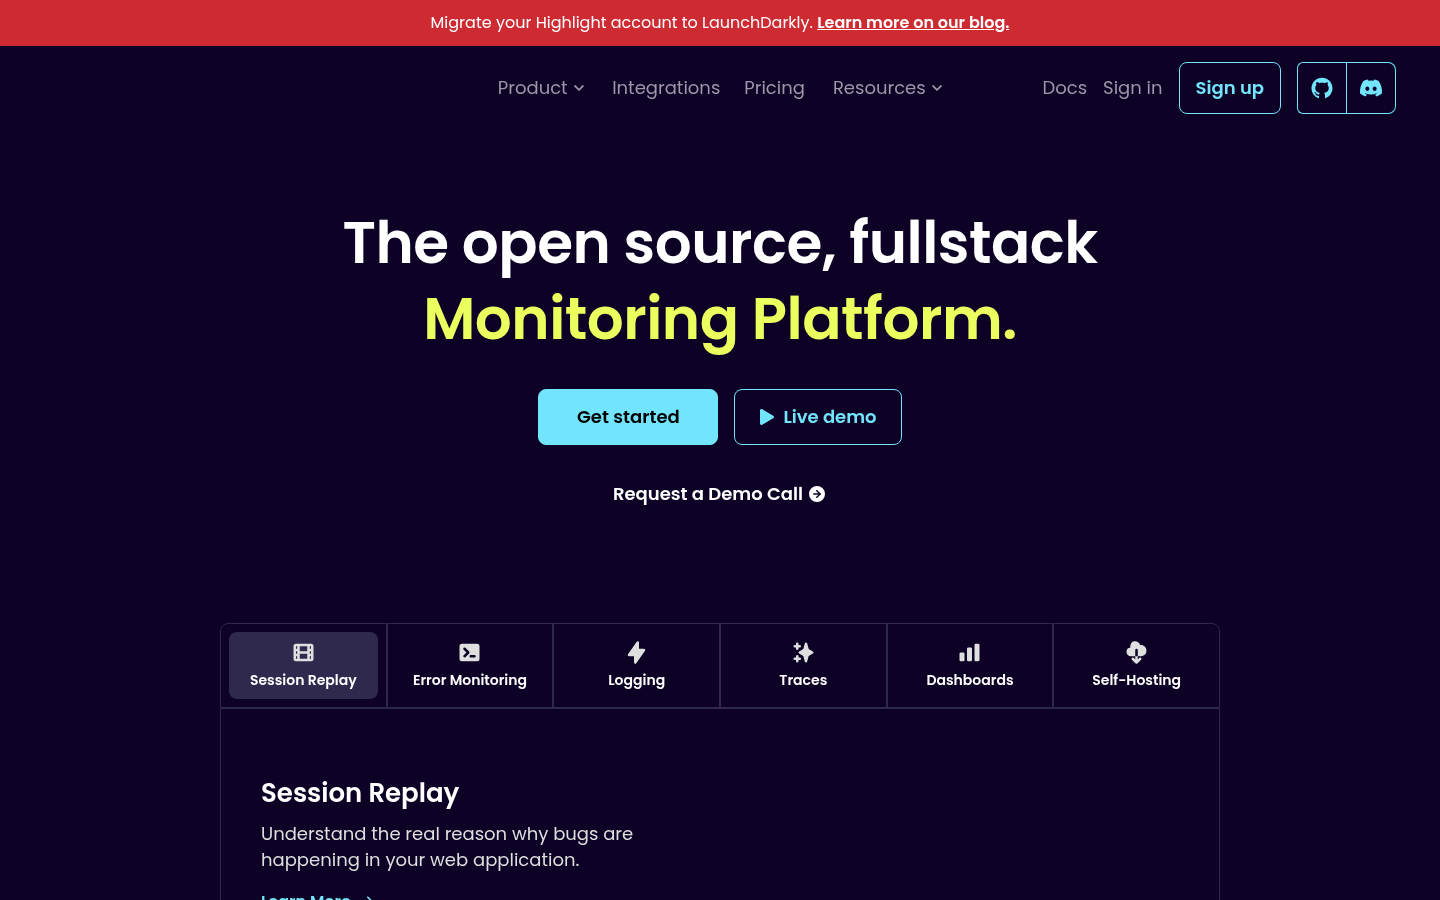Switch to the Logging tab

[636, 665]
